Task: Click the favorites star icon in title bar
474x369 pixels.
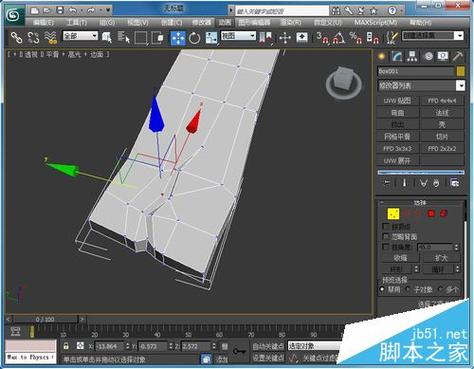Action: click(x=374, y=11)
